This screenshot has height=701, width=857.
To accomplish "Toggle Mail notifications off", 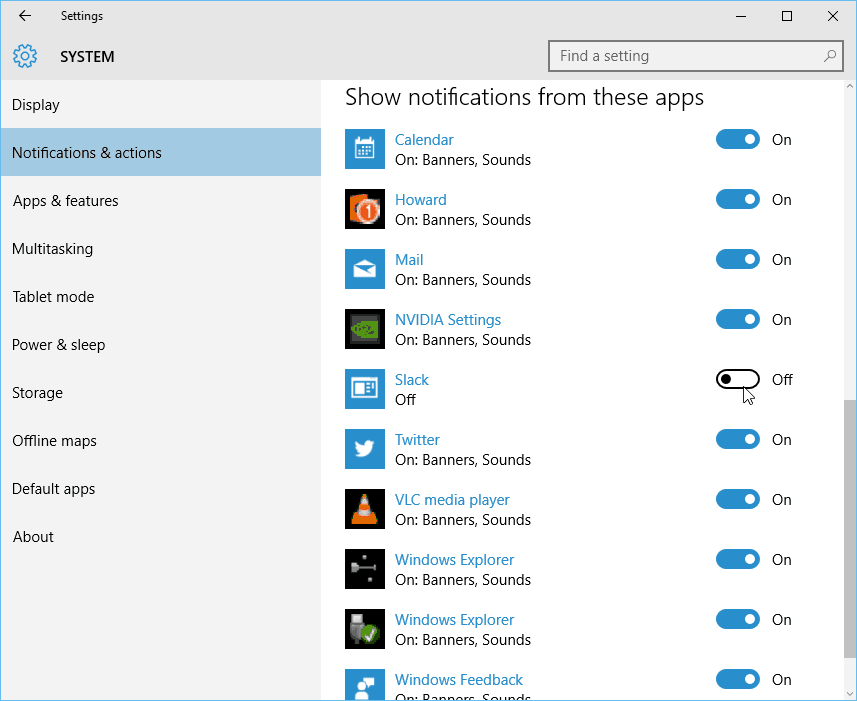I will pos(738,260).
